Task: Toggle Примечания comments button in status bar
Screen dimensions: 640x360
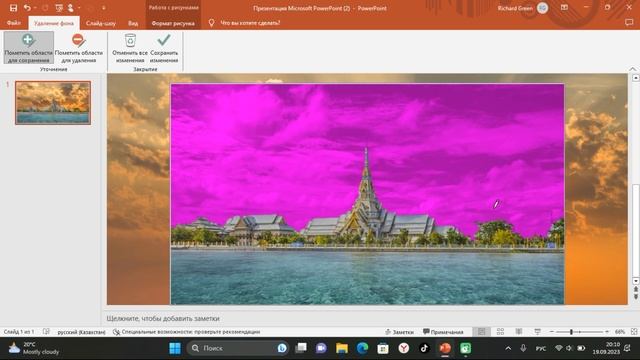Action: point(443,332)
